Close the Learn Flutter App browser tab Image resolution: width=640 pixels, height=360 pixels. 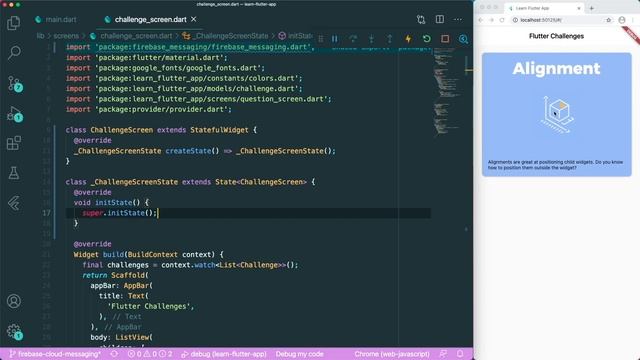(x=579, y=8)
